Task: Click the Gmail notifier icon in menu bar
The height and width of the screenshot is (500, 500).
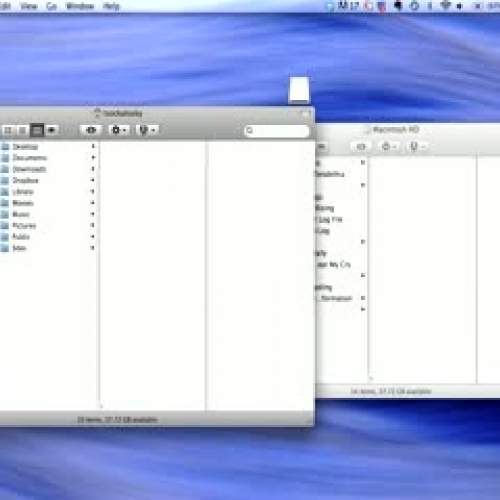Action: point(348,6)
